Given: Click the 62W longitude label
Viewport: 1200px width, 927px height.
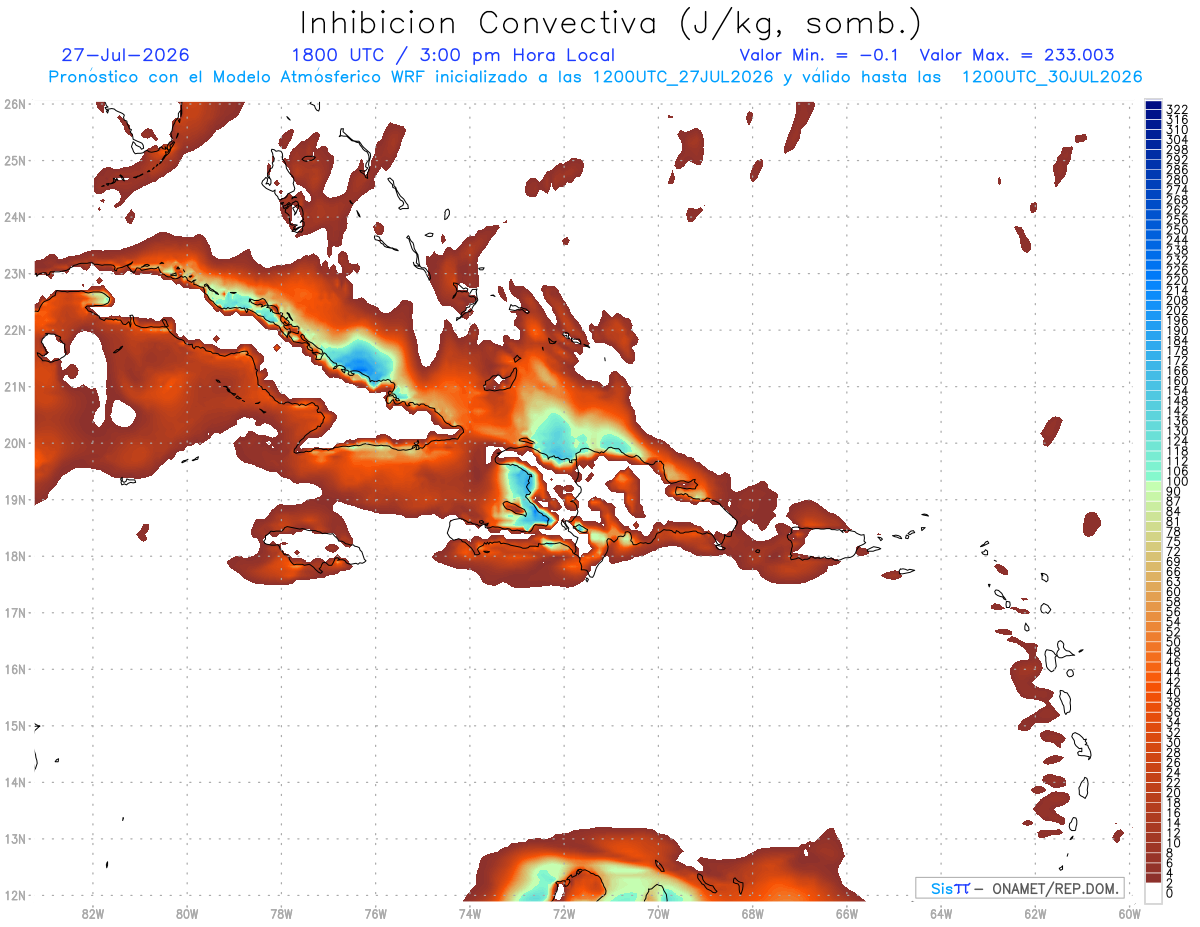Looking at the screenshot, I should click(x=1035, y=913).
